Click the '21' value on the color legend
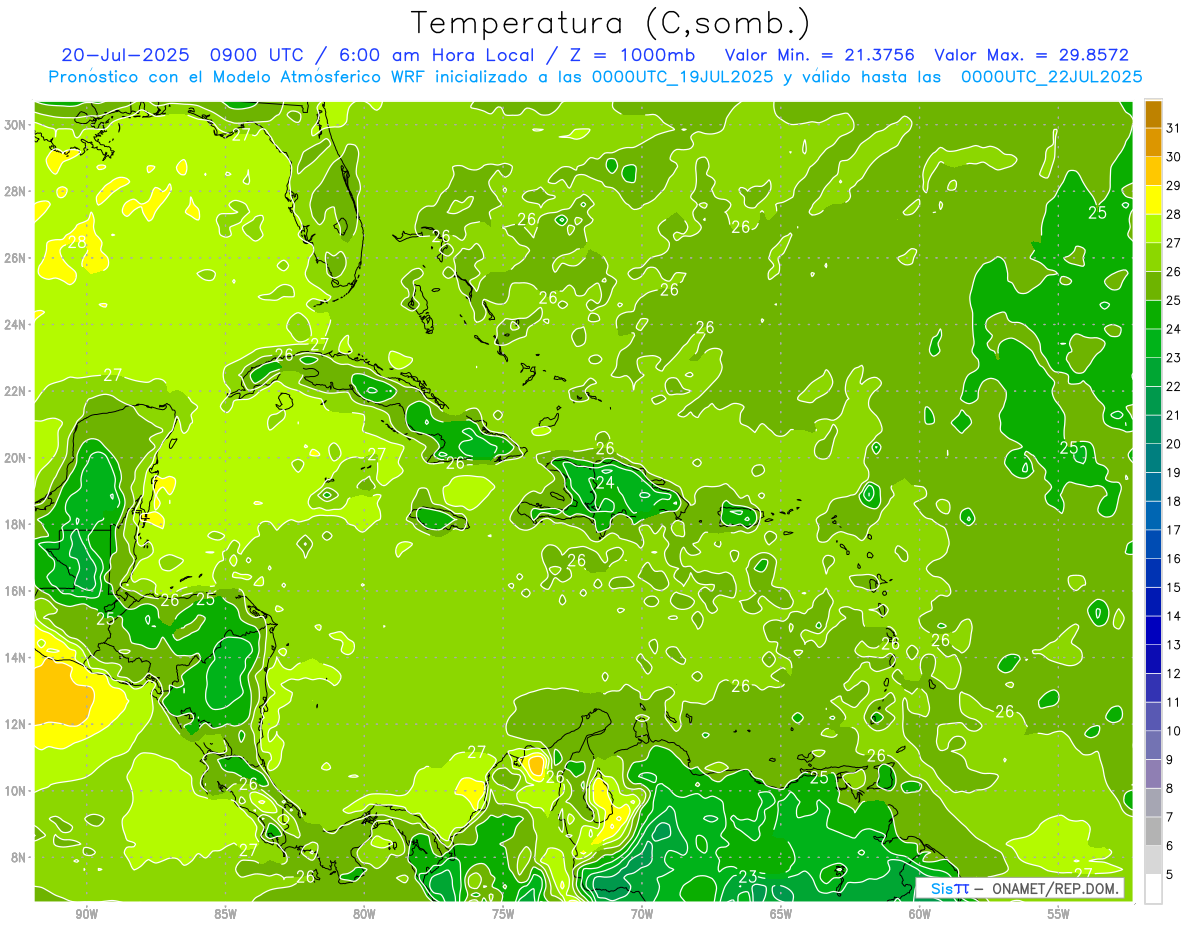The width and height of the screenshot is (1200, 927). (x=1173, y=415)
